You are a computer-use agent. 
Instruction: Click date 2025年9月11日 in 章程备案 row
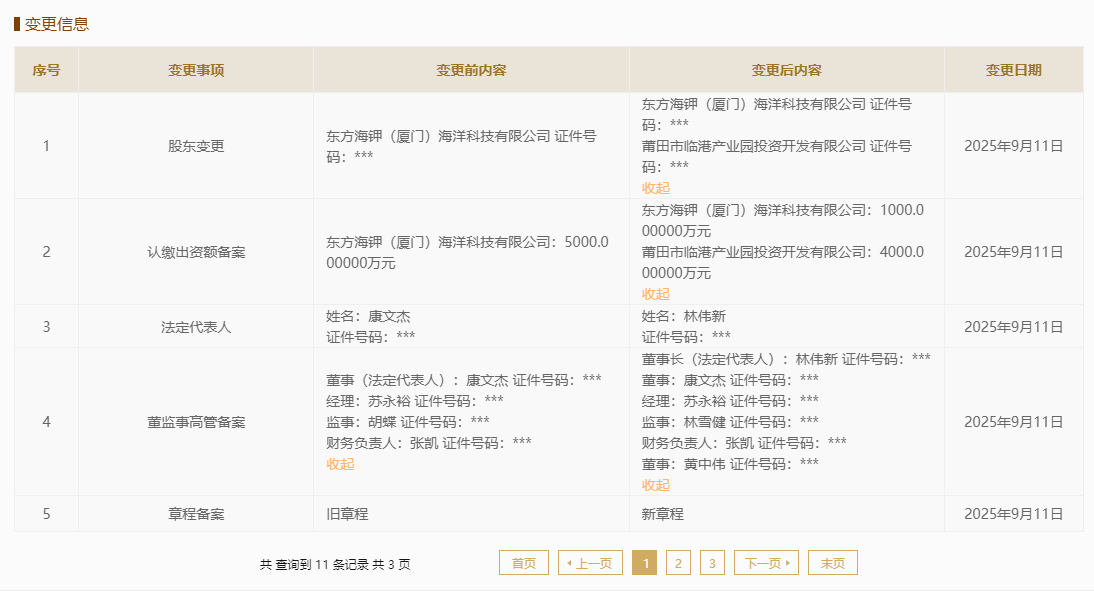1013,514
